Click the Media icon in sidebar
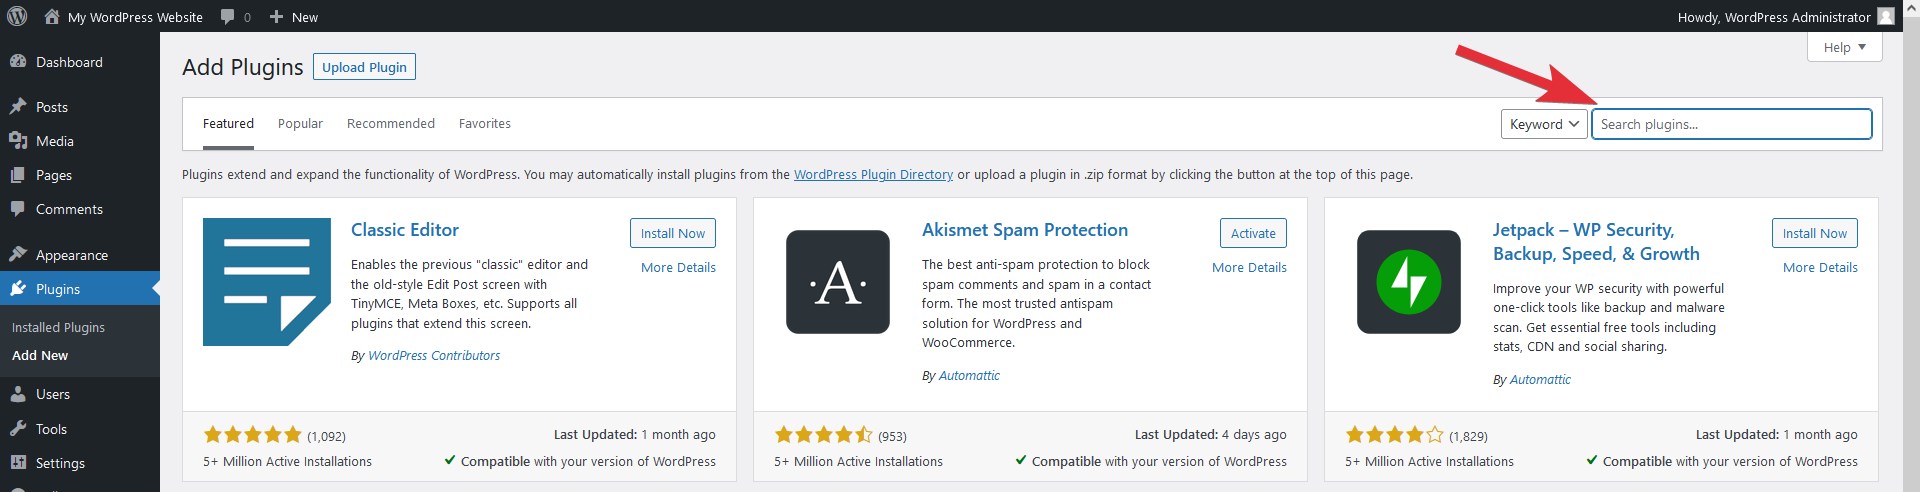 (18, 141)
